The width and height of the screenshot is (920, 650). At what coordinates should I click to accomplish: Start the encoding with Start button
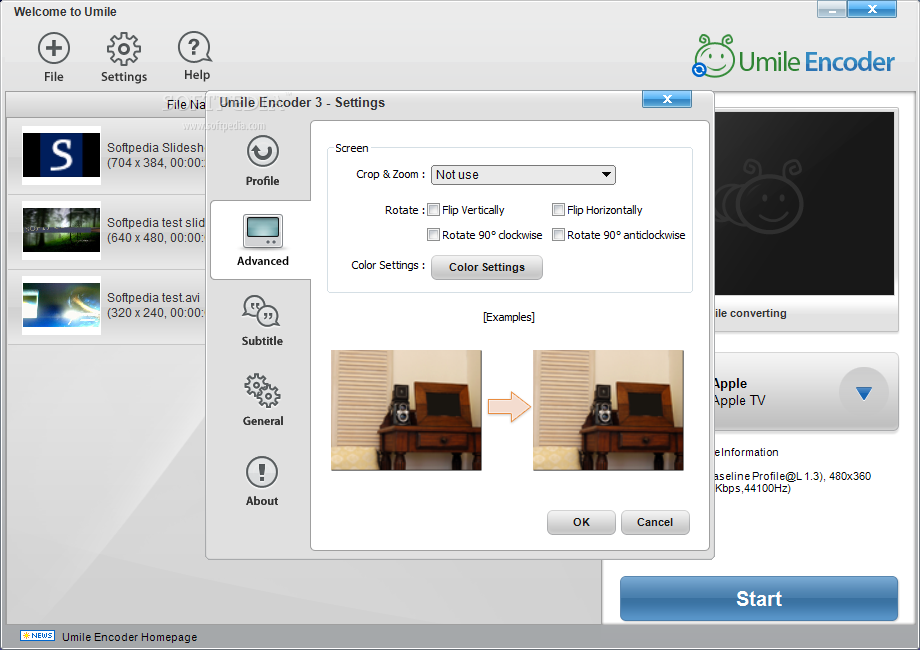click(x=759, y=598)
